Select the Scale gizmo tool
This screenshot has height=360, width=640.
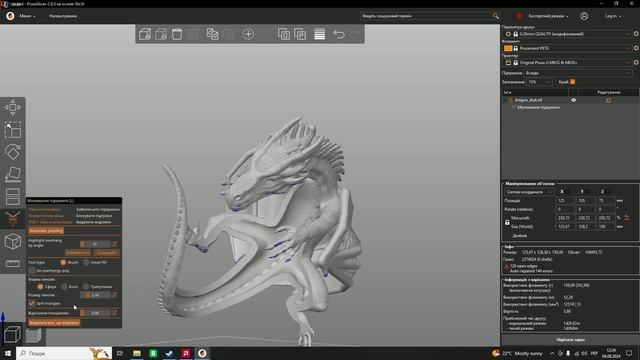(x=13, y=130)
